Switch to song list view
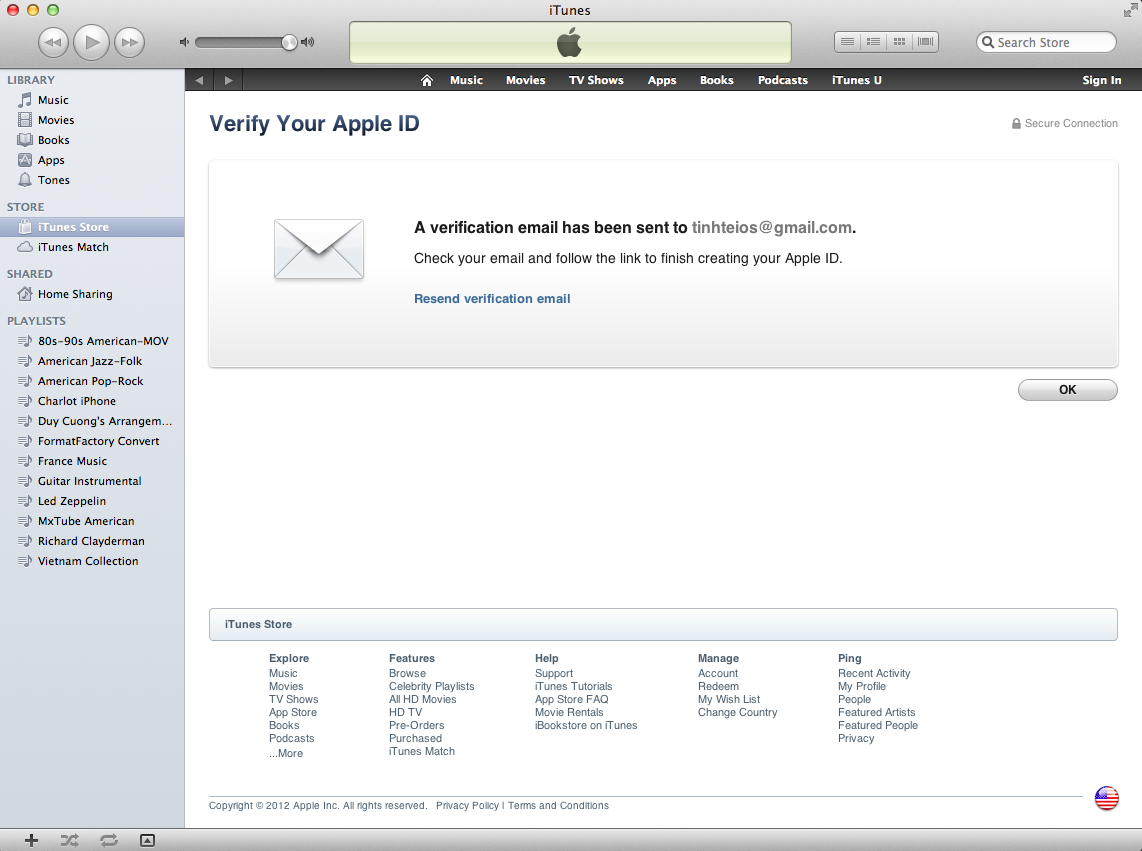This screenshot has width=1142, height=851. 847,42
